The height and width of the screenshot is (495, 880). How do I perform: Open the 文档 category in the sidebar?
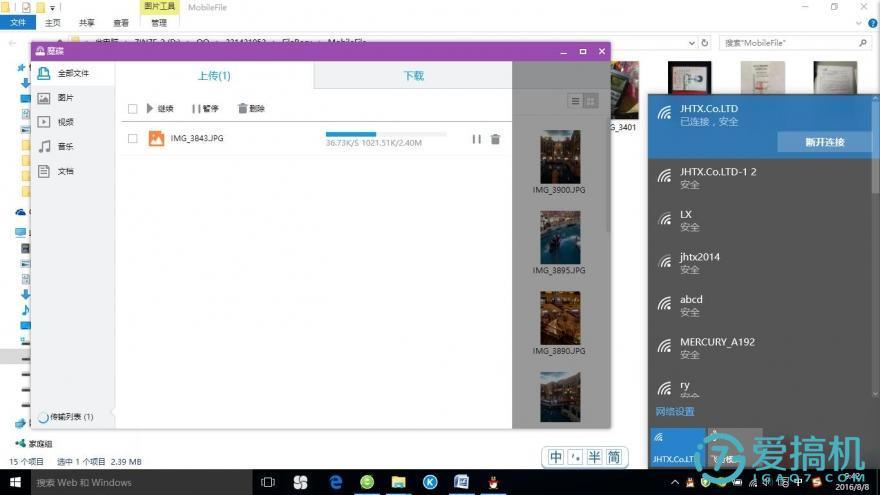[x=65, y=171]
